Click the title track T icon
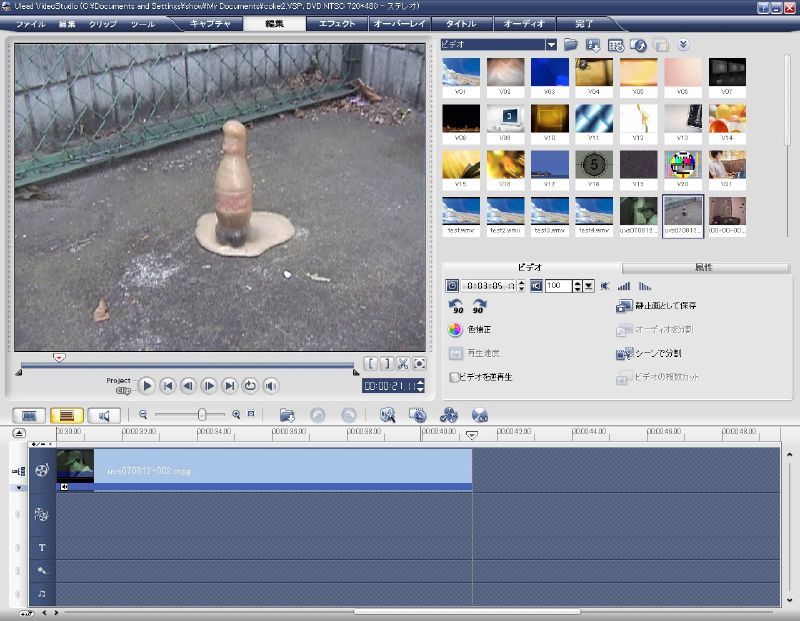 point(42,547)
